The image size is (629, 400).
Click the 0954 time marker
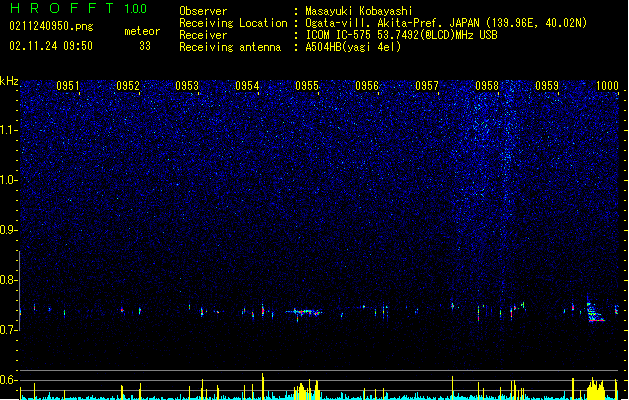247,86
